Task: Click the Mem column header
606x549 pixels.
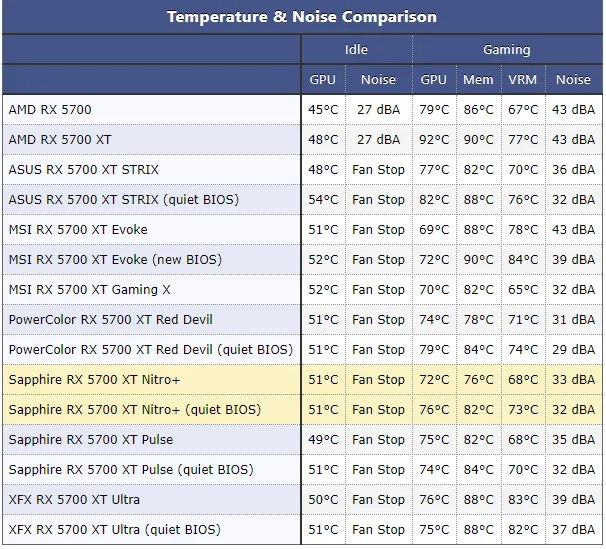Action: [478, 79]
